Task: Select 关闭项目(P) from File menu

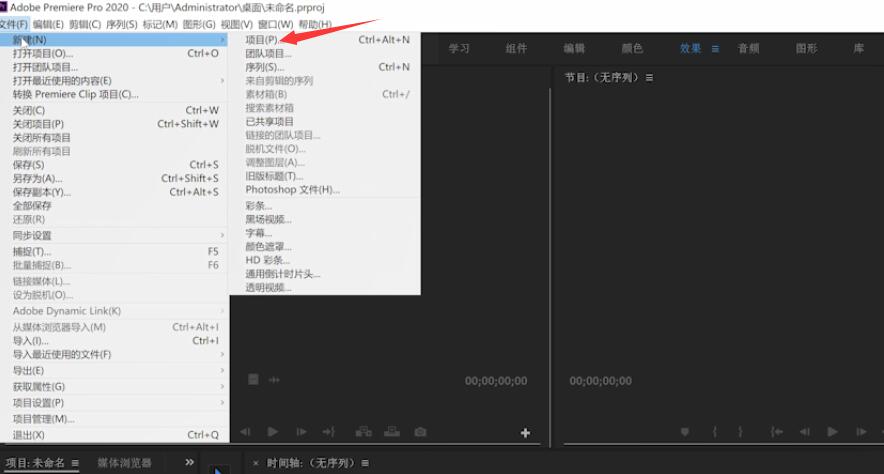Action: point(115,124)
